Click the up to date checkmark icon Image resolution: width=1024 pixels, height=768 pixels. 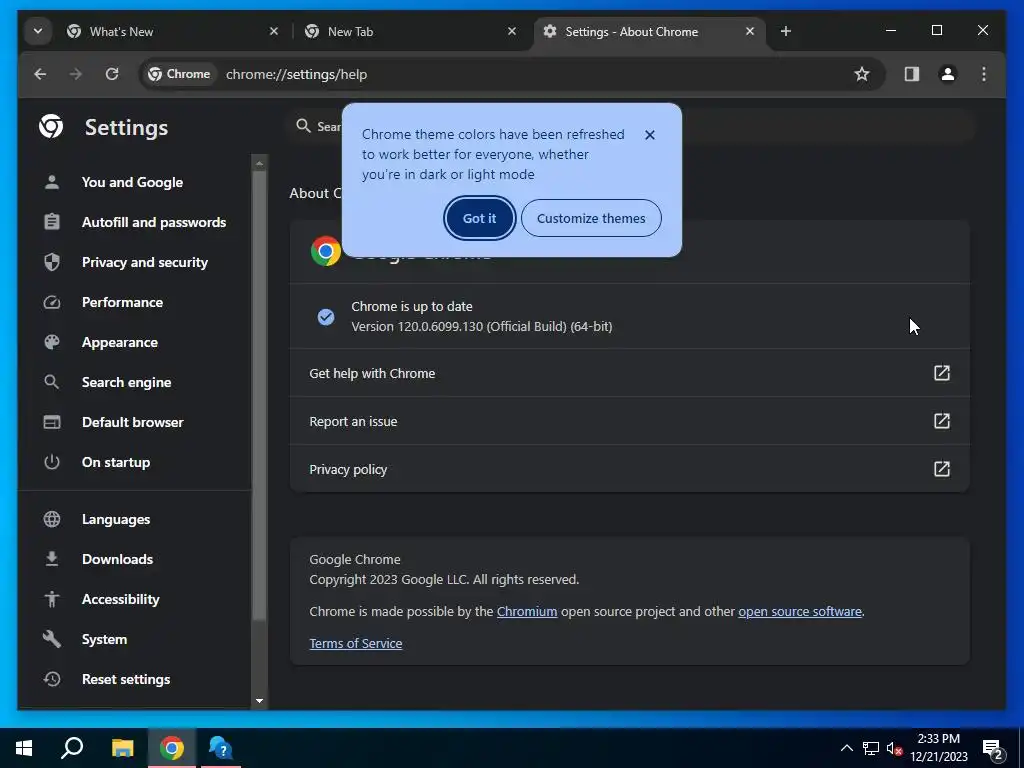[326, 317]
